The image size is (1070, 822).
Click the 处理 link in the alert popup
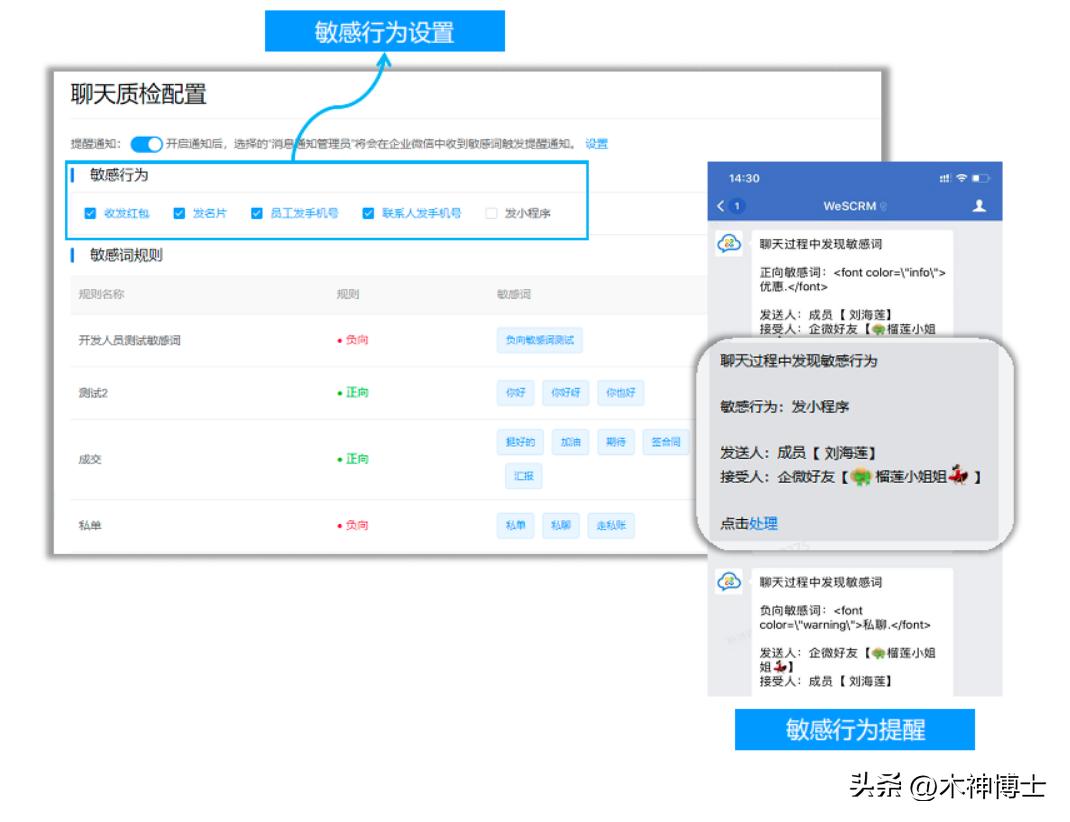[x=766, y=523]
